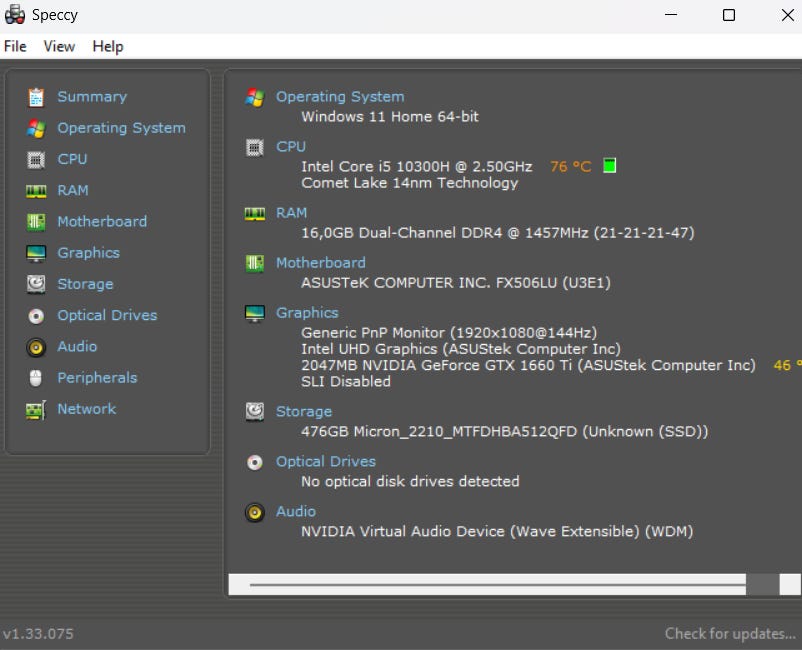
Task: Click the Storage heading link in summary
Action: point(304,412)
